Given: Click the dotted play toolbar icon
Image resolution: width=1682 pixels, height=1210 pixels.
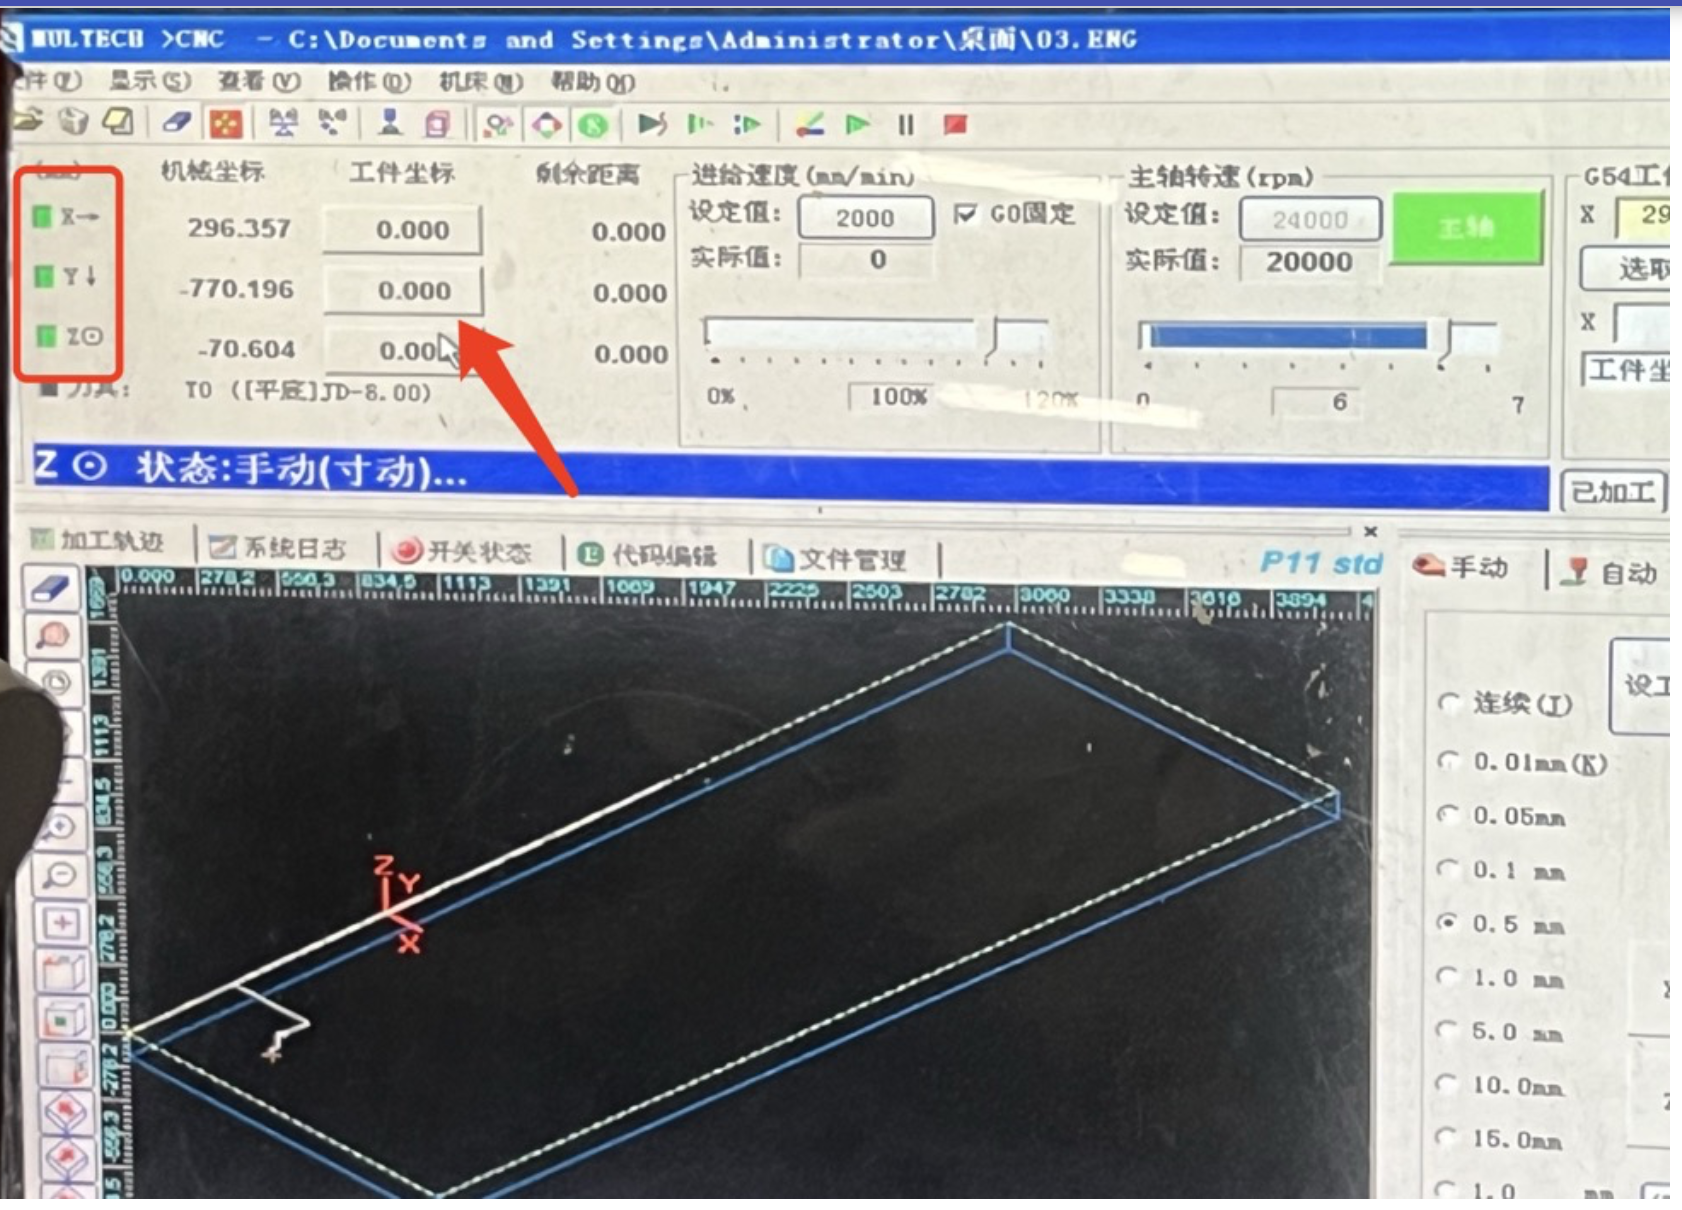Looking at the screenshot, I should click(747, 125).
